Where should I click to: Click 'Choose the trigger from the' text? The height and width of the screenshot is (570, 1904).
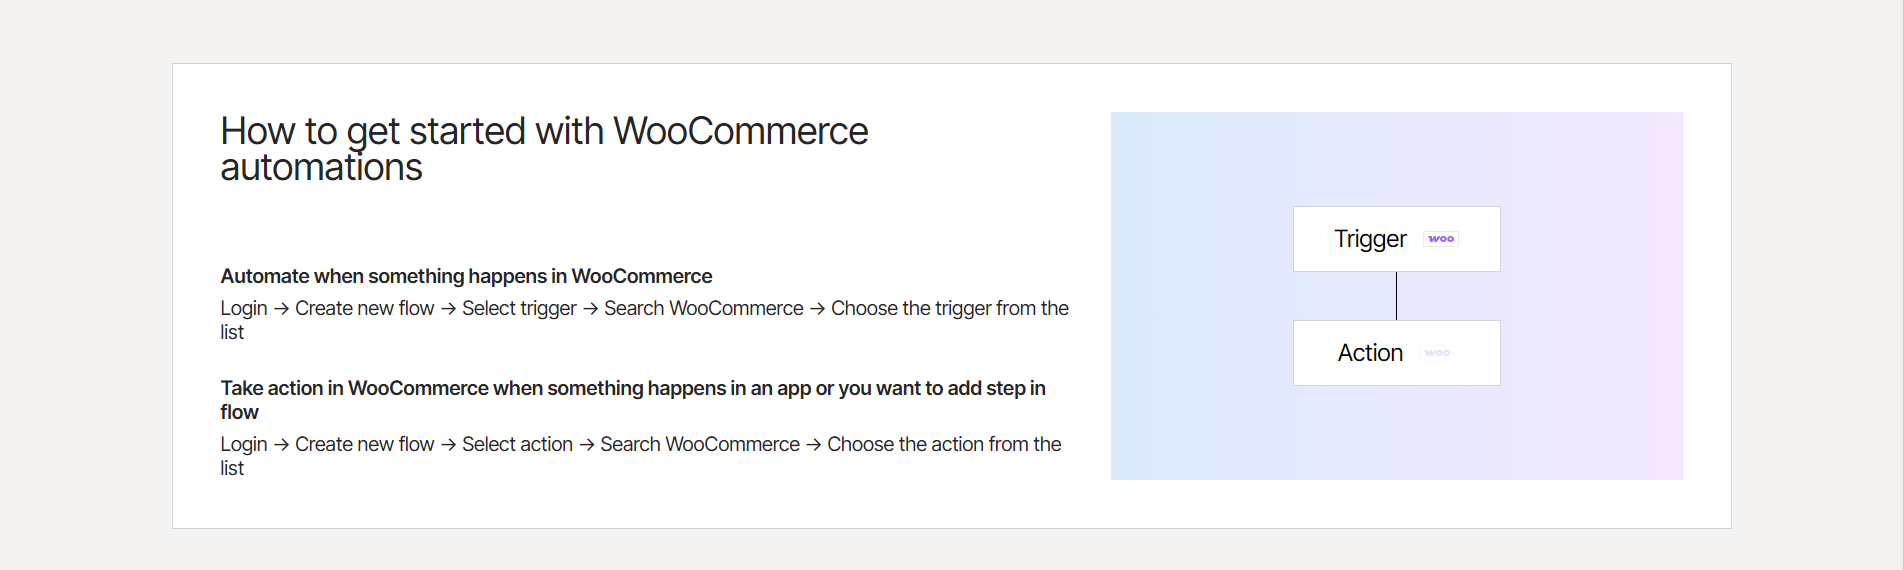(949, 308)
